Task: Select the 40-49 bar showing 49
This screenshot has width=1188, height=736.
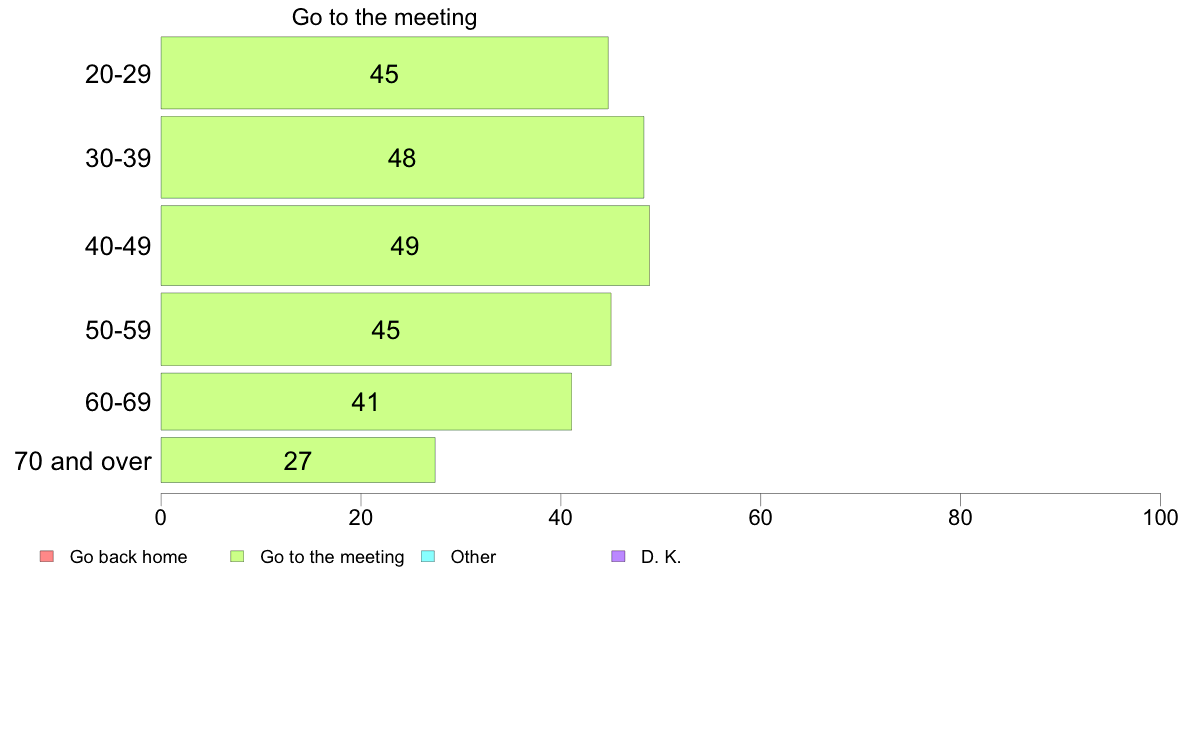Action: click(x=405, y=246)
